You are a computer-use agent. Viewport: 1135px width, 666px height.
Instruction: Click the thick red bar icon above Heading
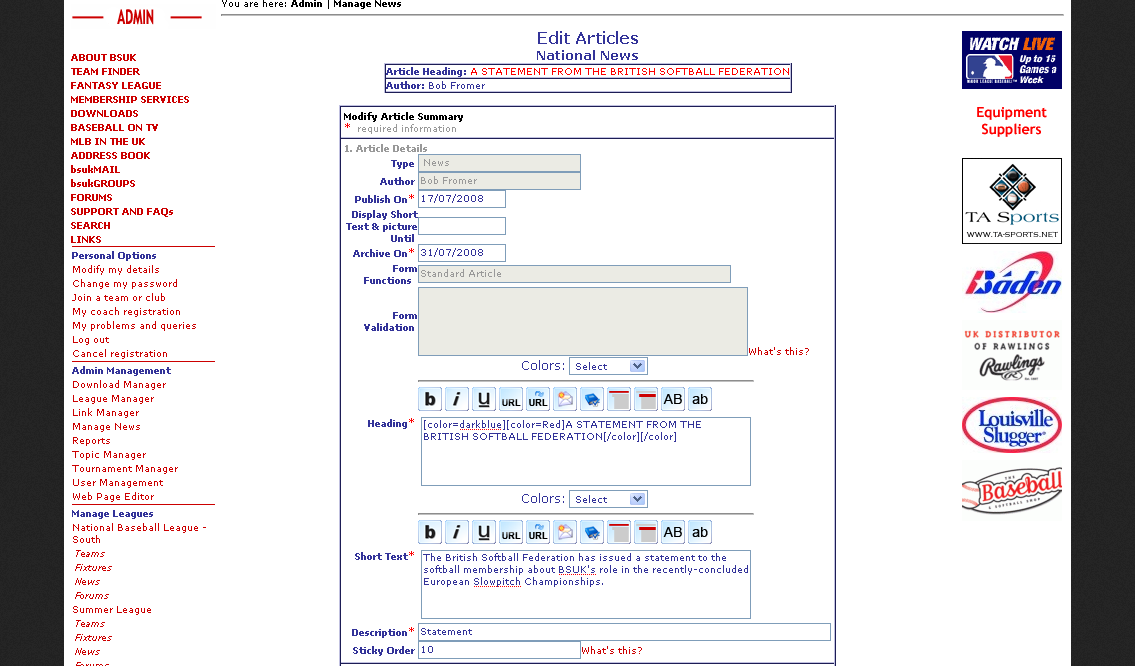point(646,399)
